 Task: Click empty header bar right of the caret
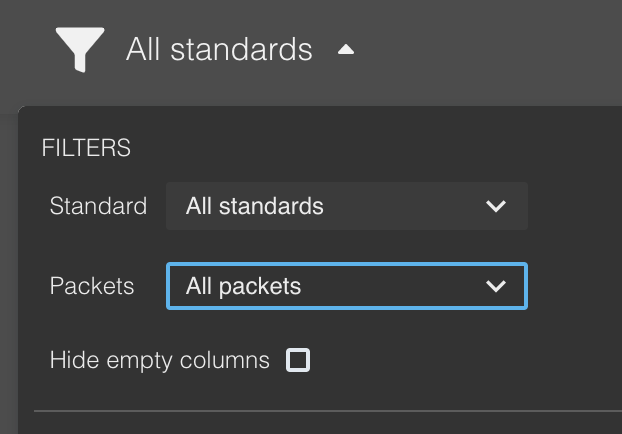pyautogui.click(x=488, y=50)
